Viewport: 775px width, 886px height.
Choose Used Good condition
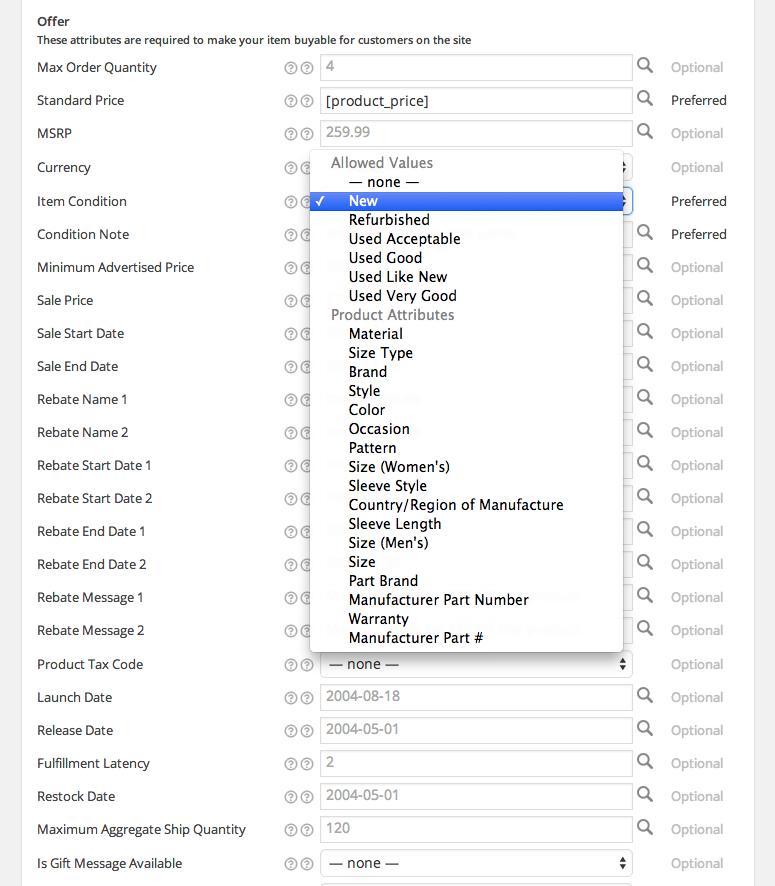(x=466, y=258)
